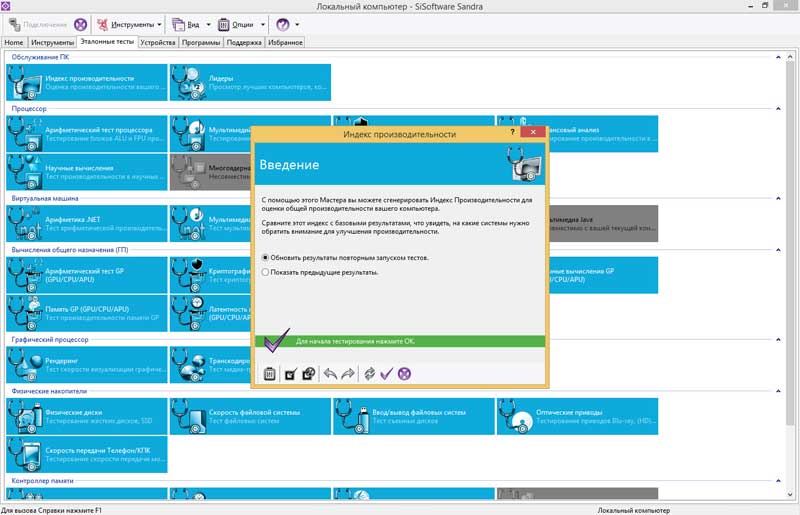Open the Опции toolbar dropdown arrow

click(x=263, y=24)
